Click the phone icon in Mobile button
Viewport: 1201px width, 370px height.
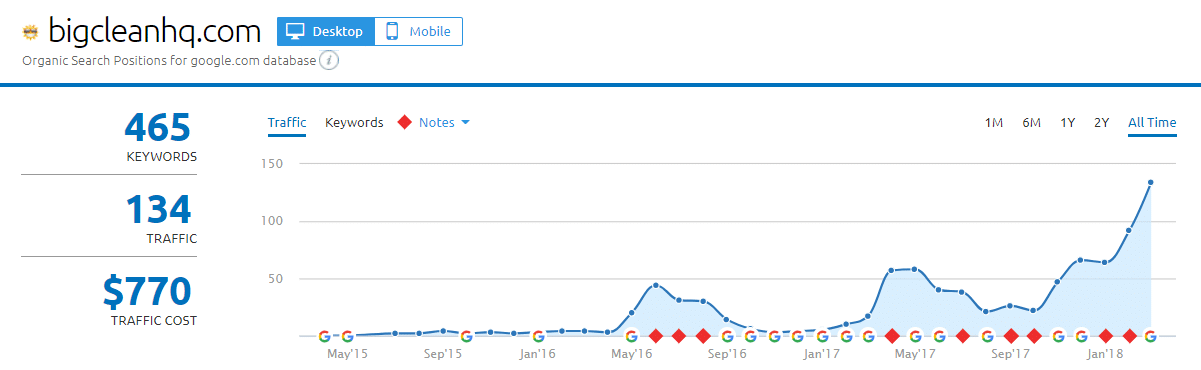[392, 31]
